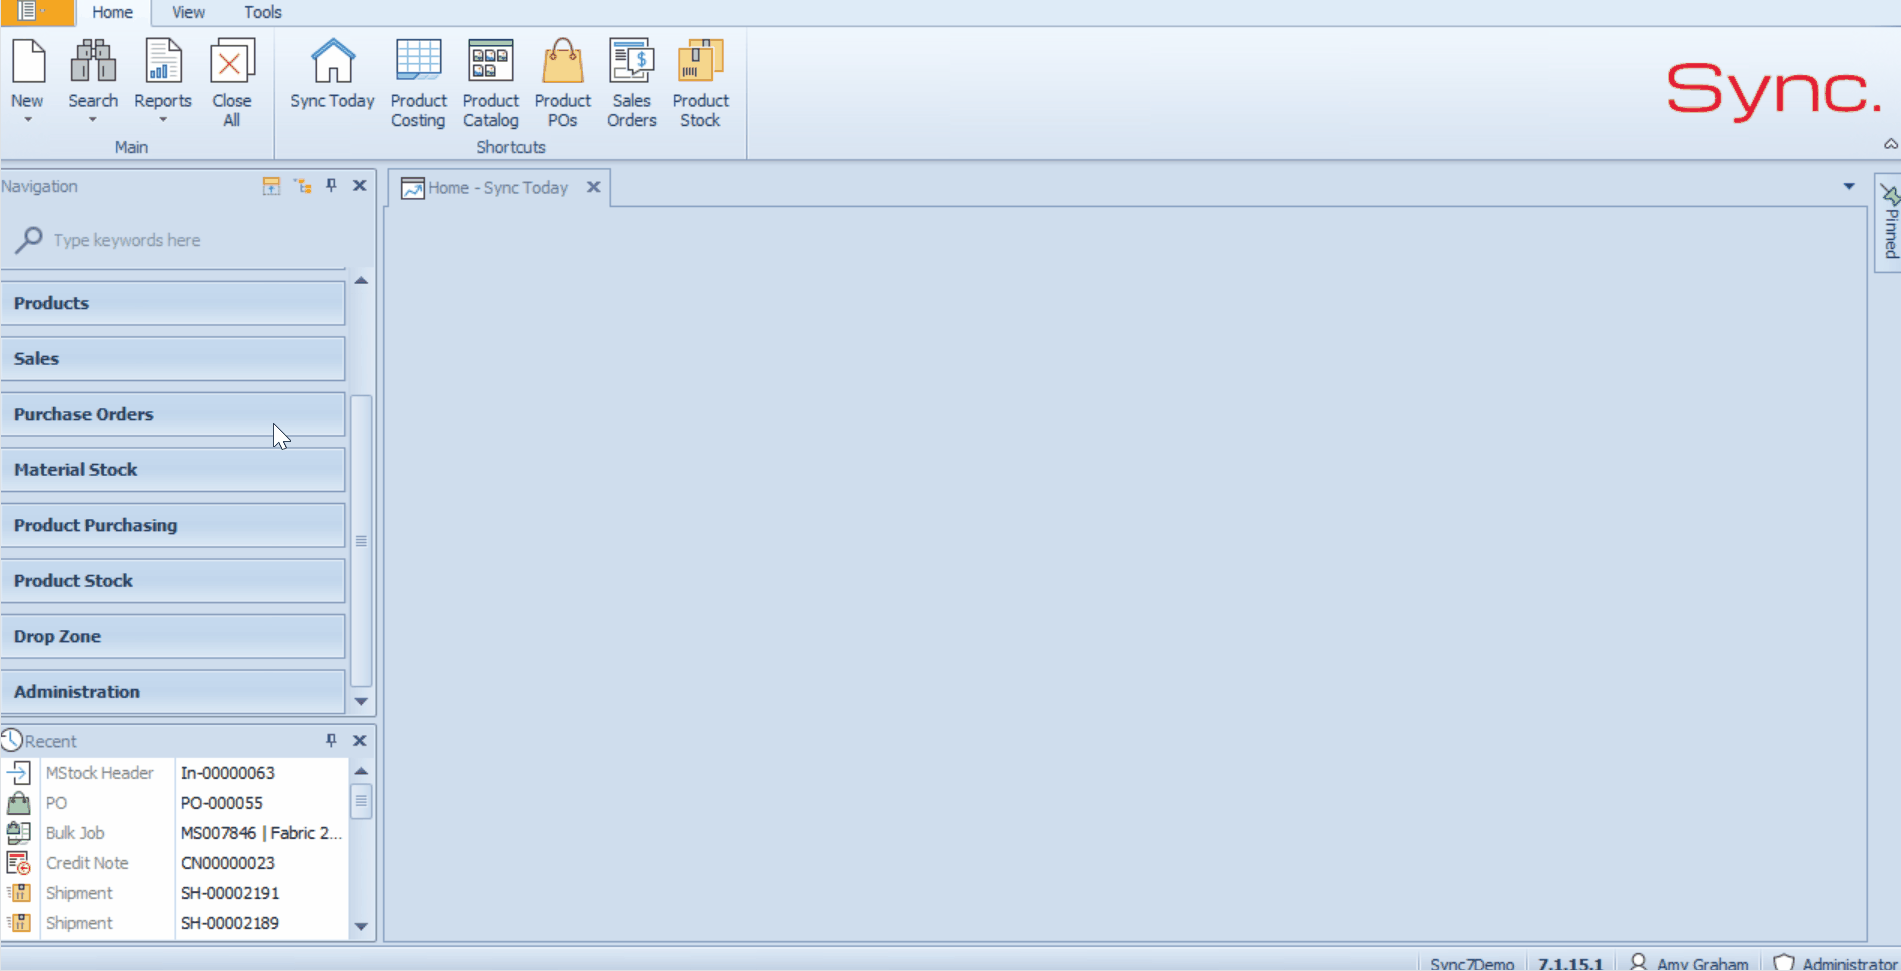
Task: Click icon for Shipment SH-00002189
Action: tap(19, 922)
